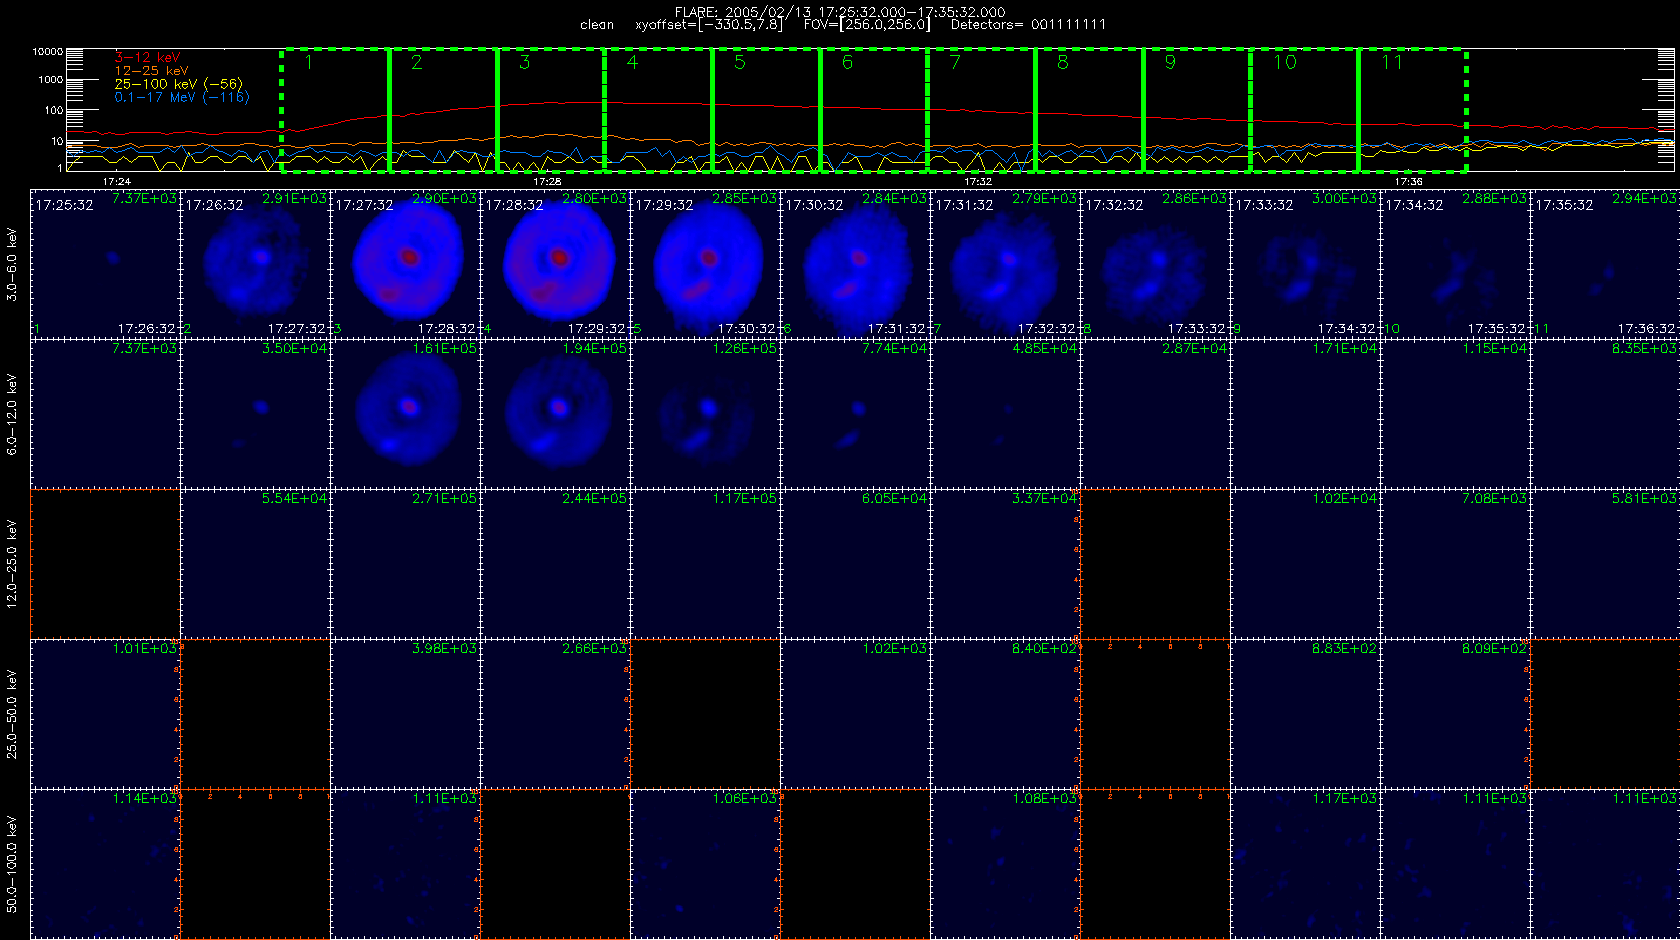Click the orange '12-25 keV' legend entry
Screen dimensions: 1680x940
(x=151, y=71)
